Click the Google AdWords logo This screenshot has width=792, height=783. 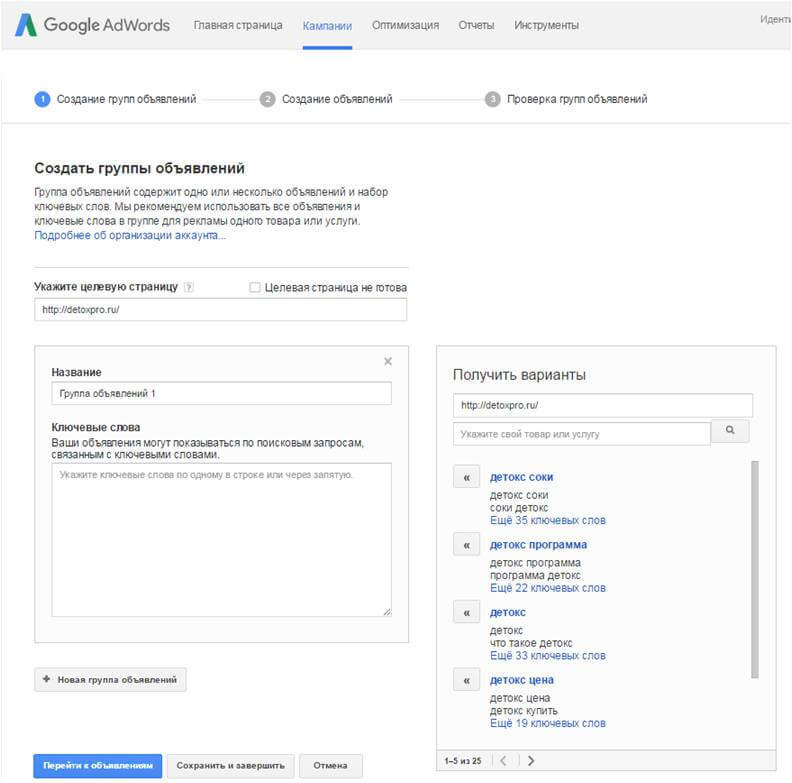[92, 25]
